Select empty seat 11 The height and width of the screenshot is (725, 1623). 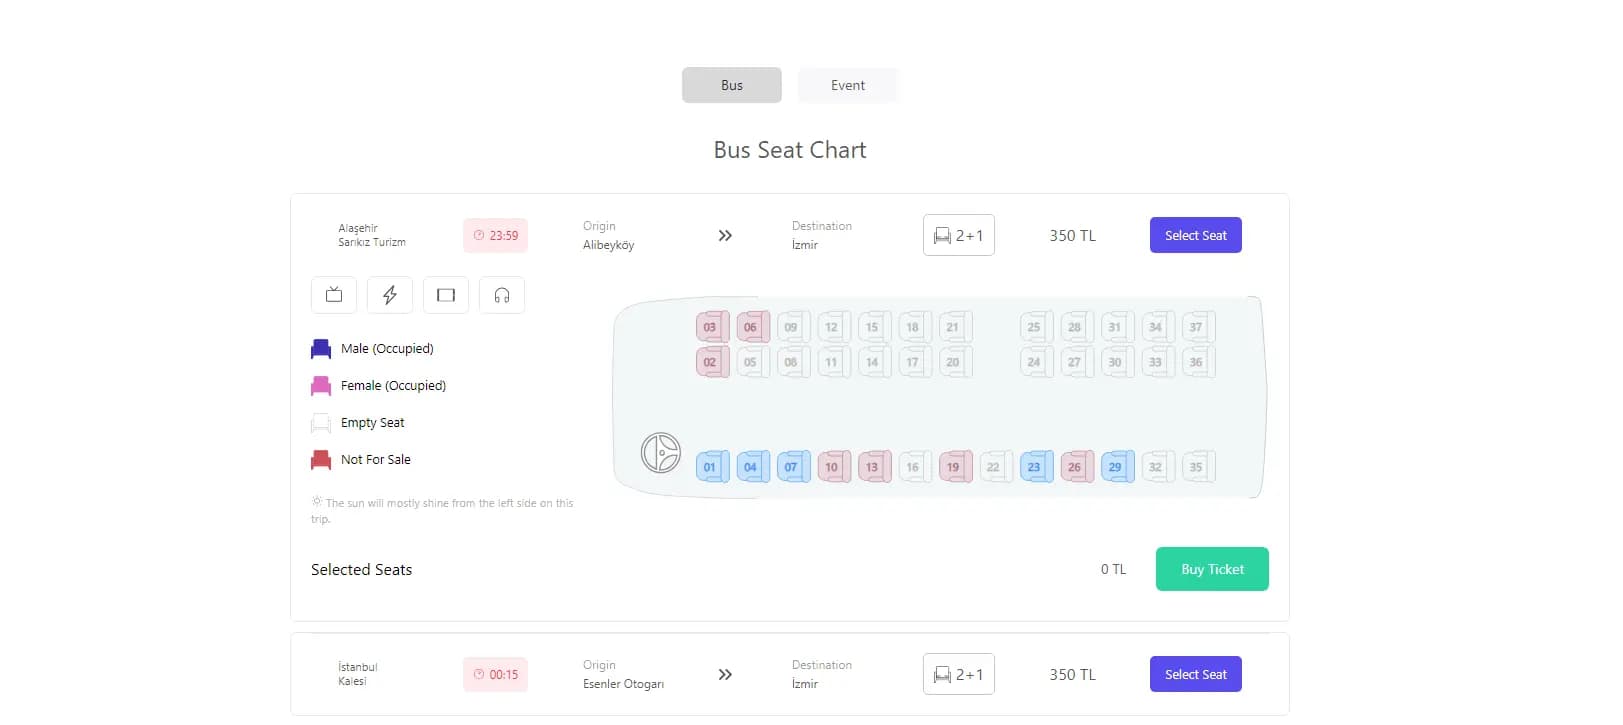pyautogui.click(x=833, y=362)
